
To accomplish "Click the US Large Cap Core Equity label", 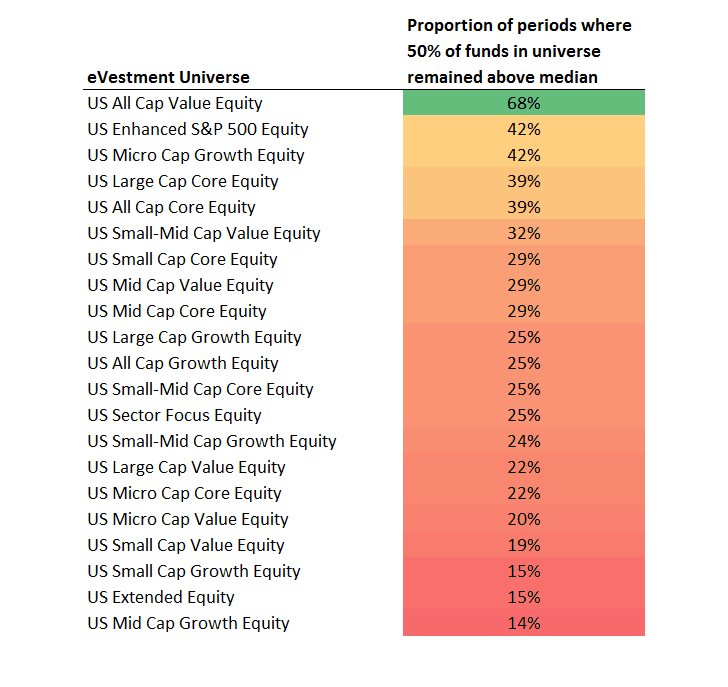I will pyautogui.click(x=183, y=181).
